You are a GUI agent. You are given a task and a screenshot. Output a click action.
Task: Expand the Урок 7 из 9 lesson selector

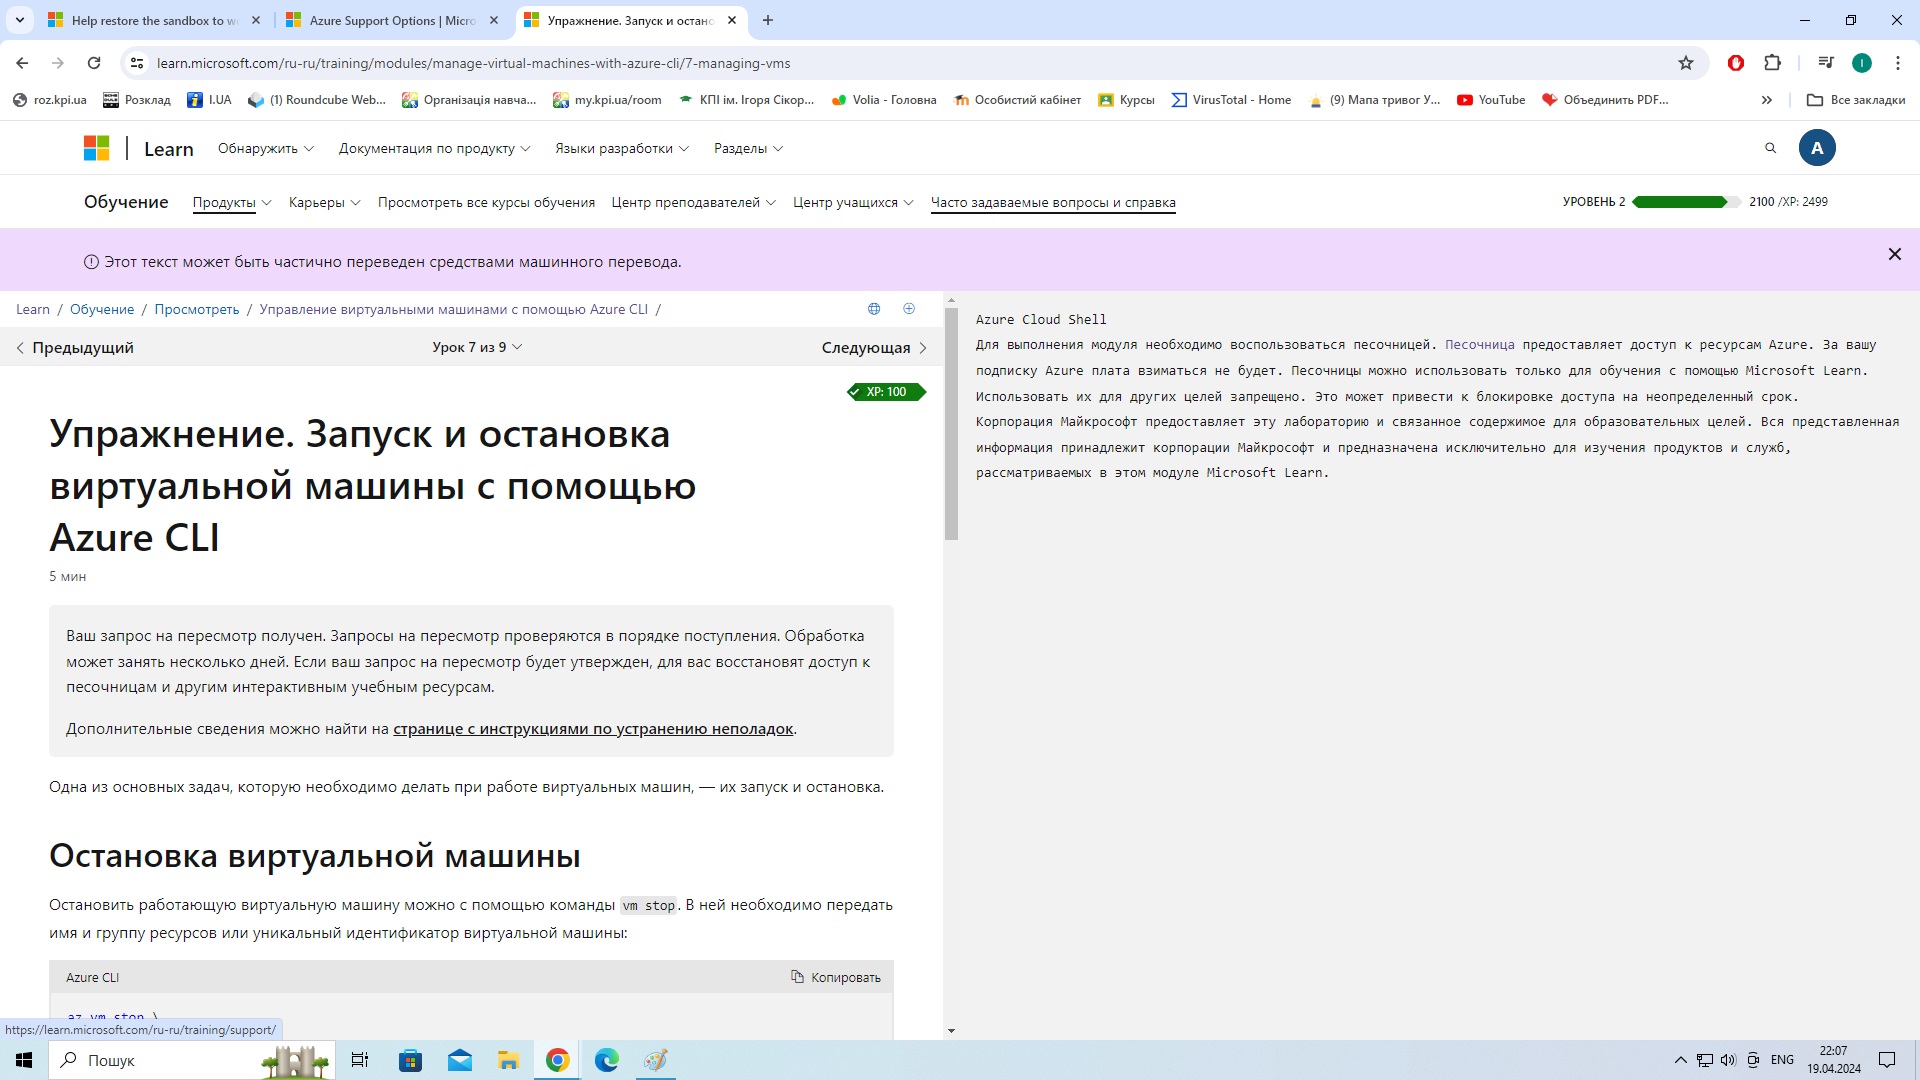[477, 347]
